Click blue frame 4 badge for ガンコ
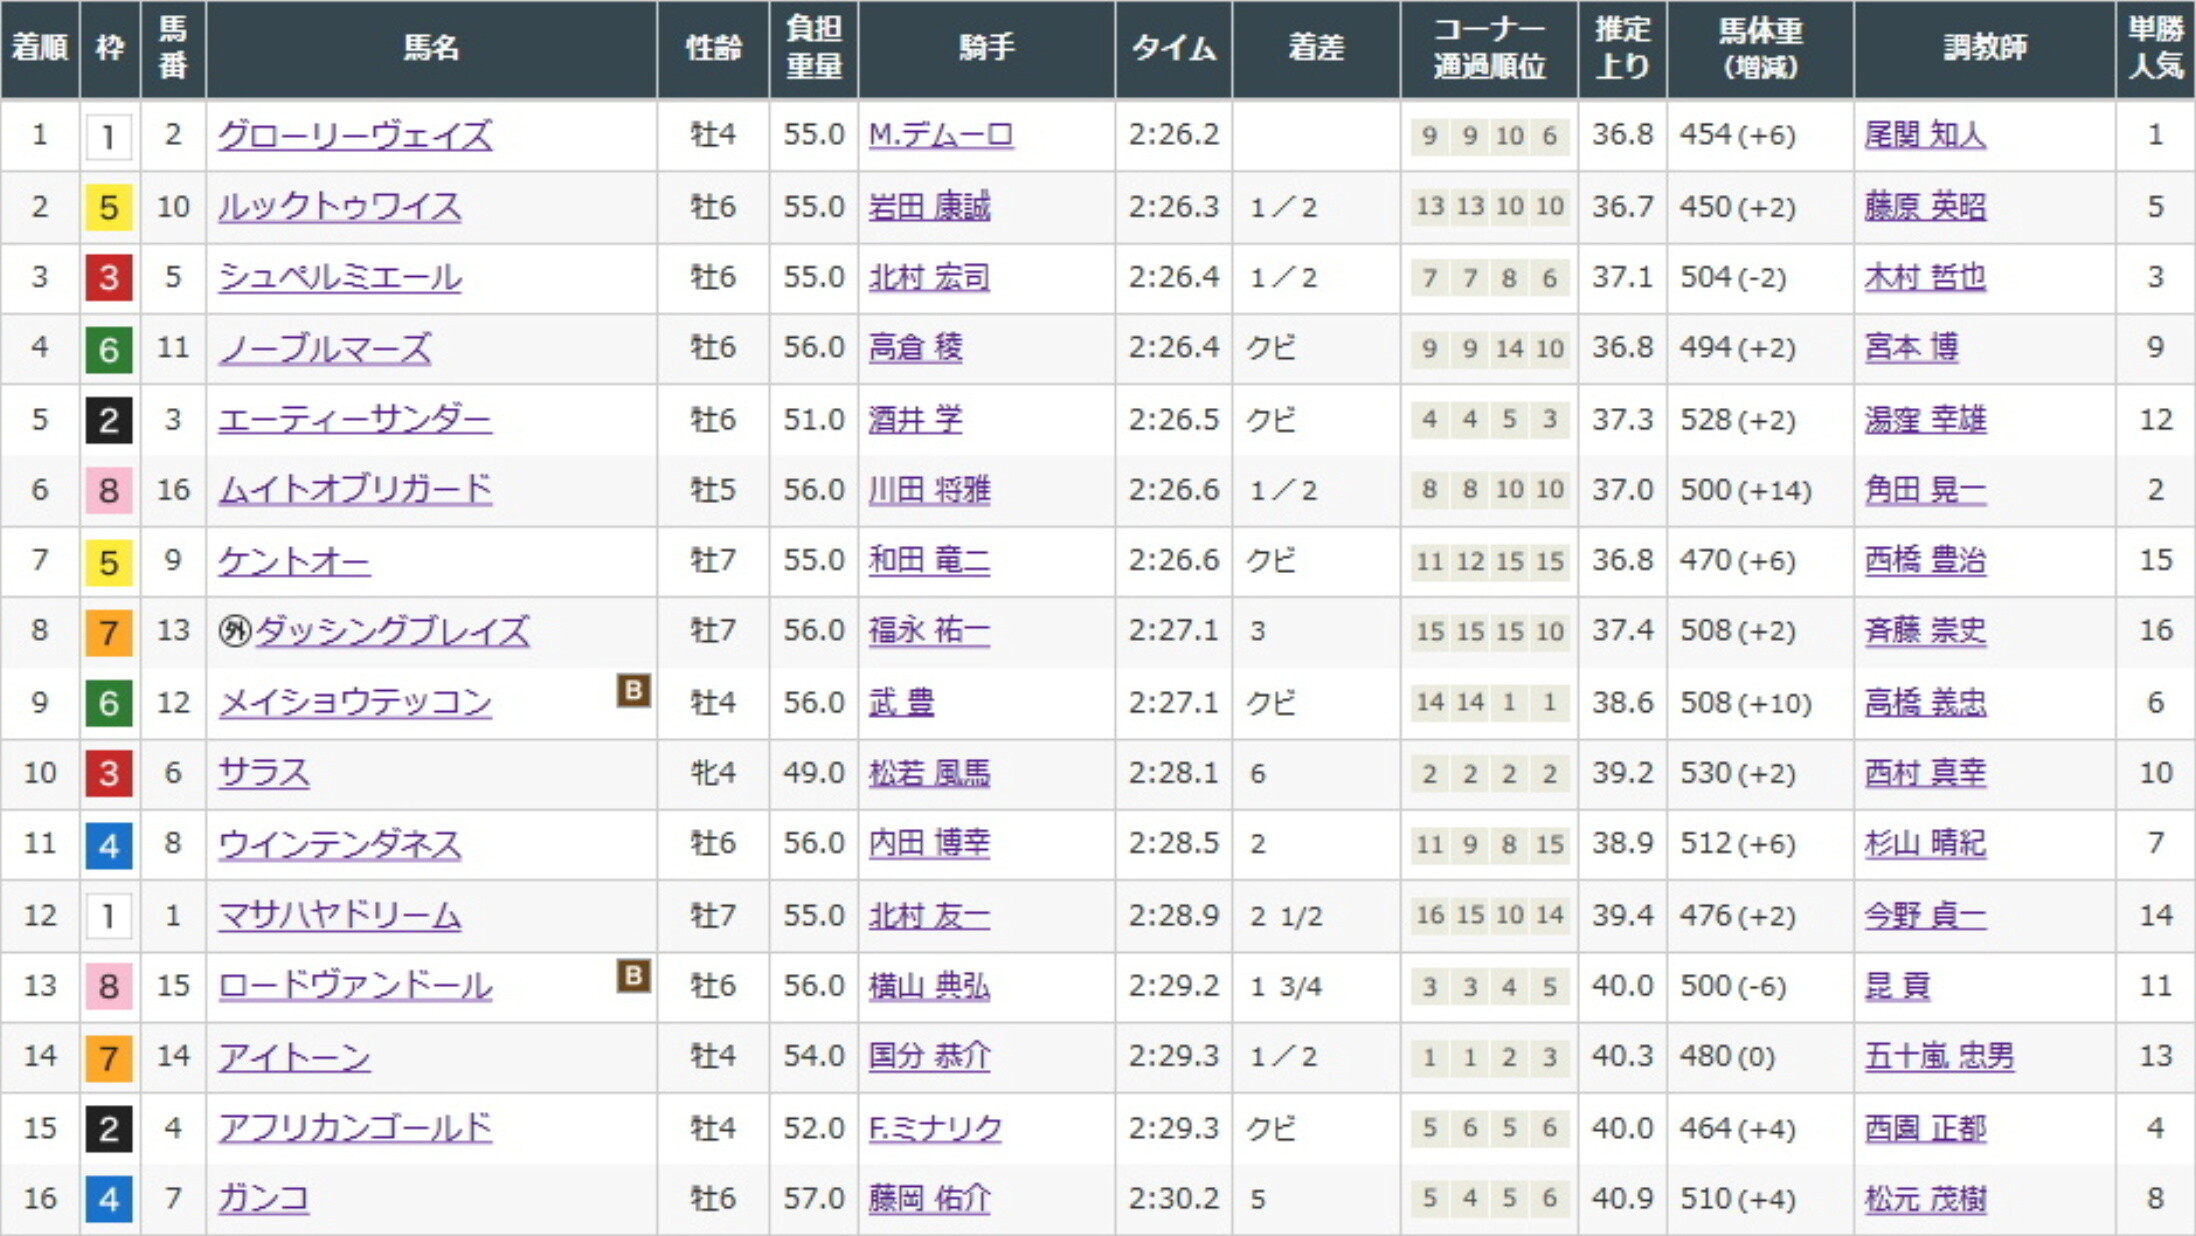 click(109, 1199)
